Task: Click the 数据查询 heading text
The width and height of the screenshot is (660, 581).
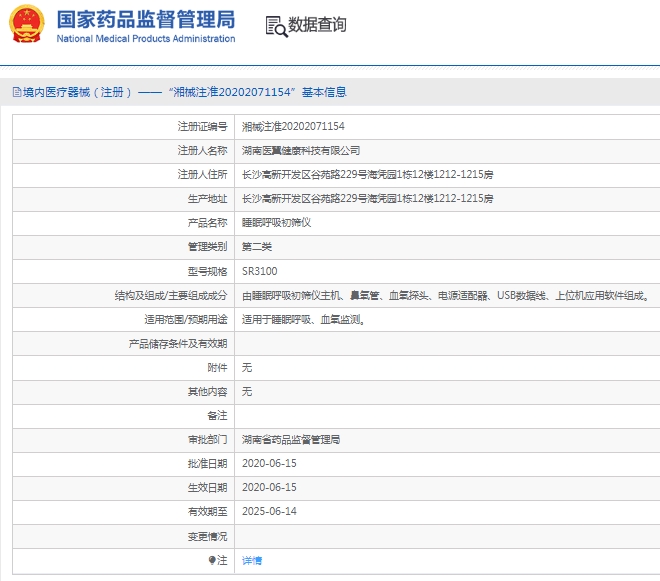Action: point(317,25)
